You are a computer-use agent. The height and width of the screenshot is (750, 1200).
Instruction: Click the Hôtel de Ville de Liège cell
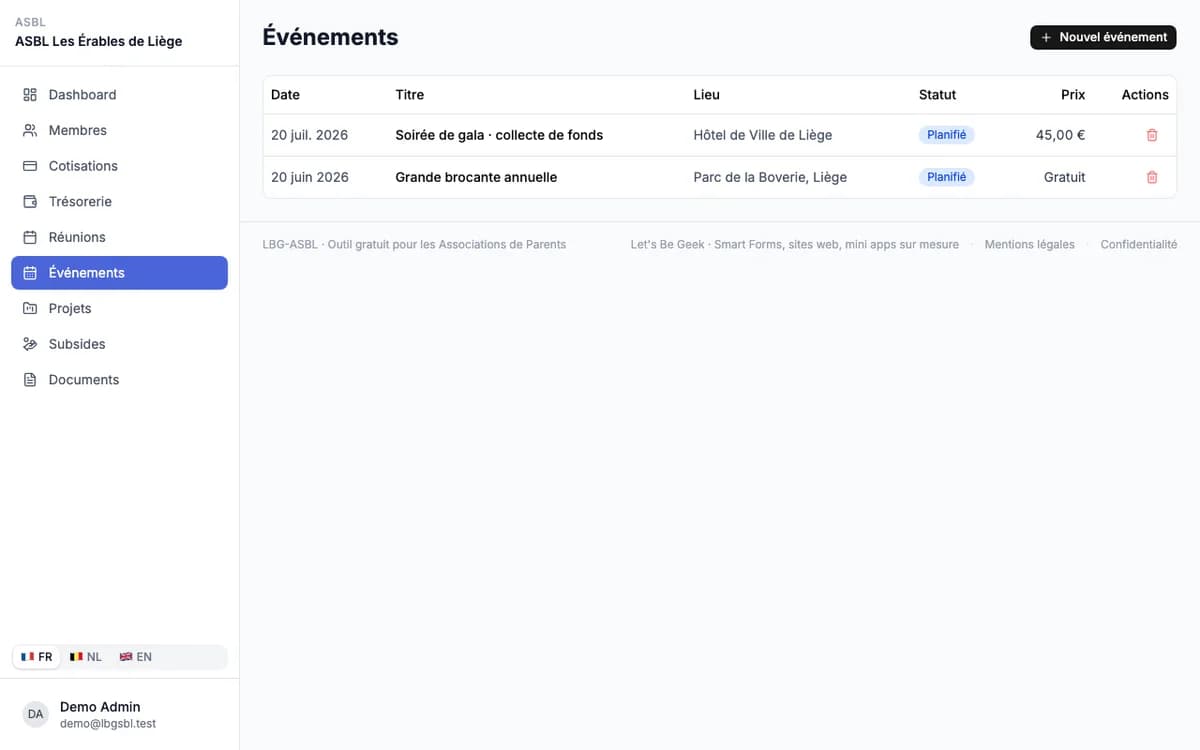[x=762, y=135]
